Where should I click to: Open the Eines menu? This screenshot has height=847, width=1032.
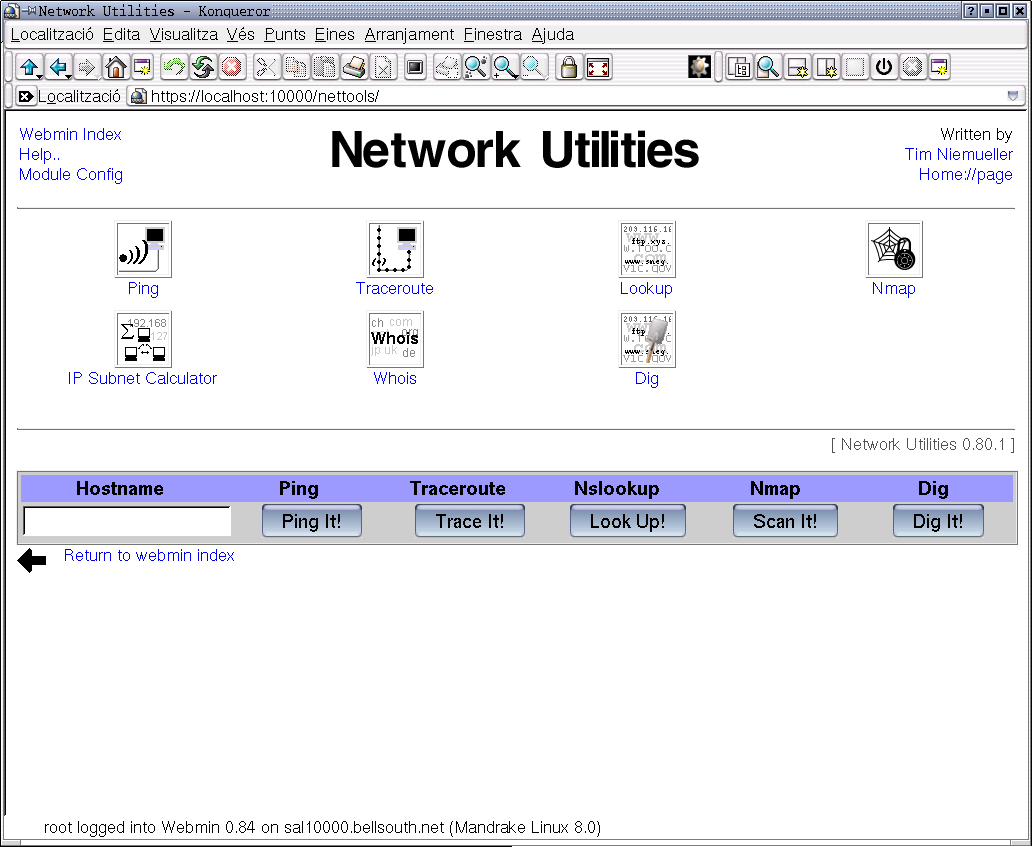pyautogui.click(x=334, y=34)
